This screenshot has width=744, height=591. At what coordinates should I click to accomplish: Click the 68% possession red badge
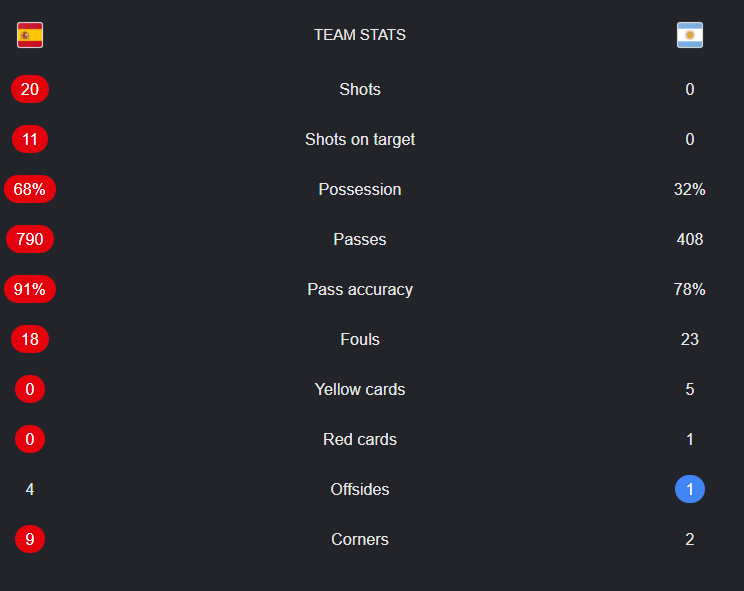pos(30,189)
